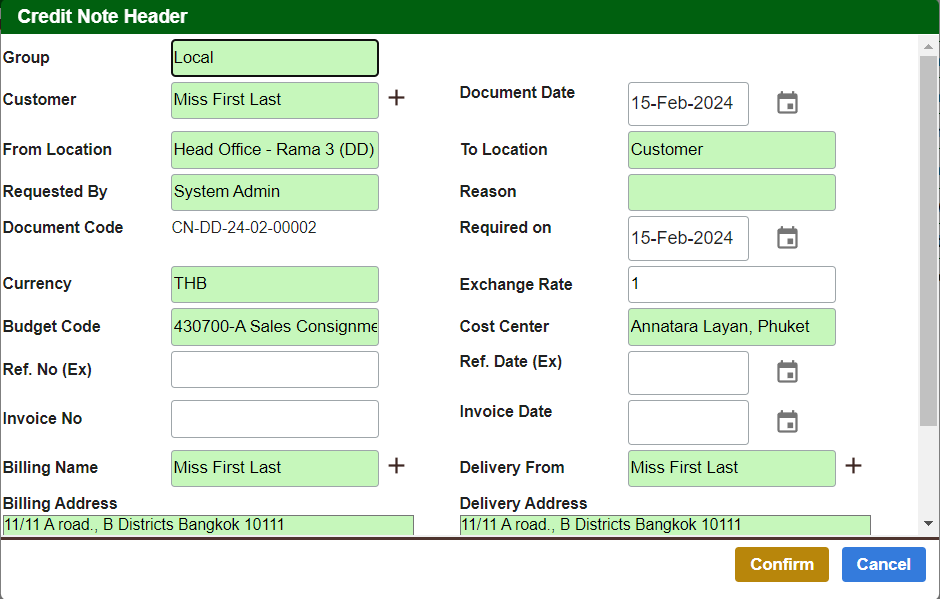Add a new customer with the plus icon
The width and height of the screenshot is (940, 599).
click(x=397, y=97)
